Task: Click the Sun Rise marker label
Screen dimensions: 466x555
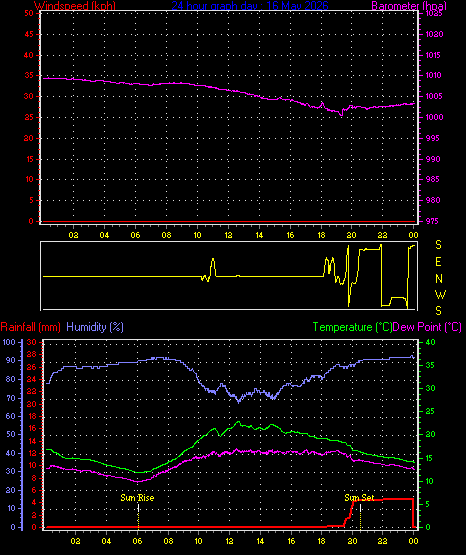Action: [137, 498]
